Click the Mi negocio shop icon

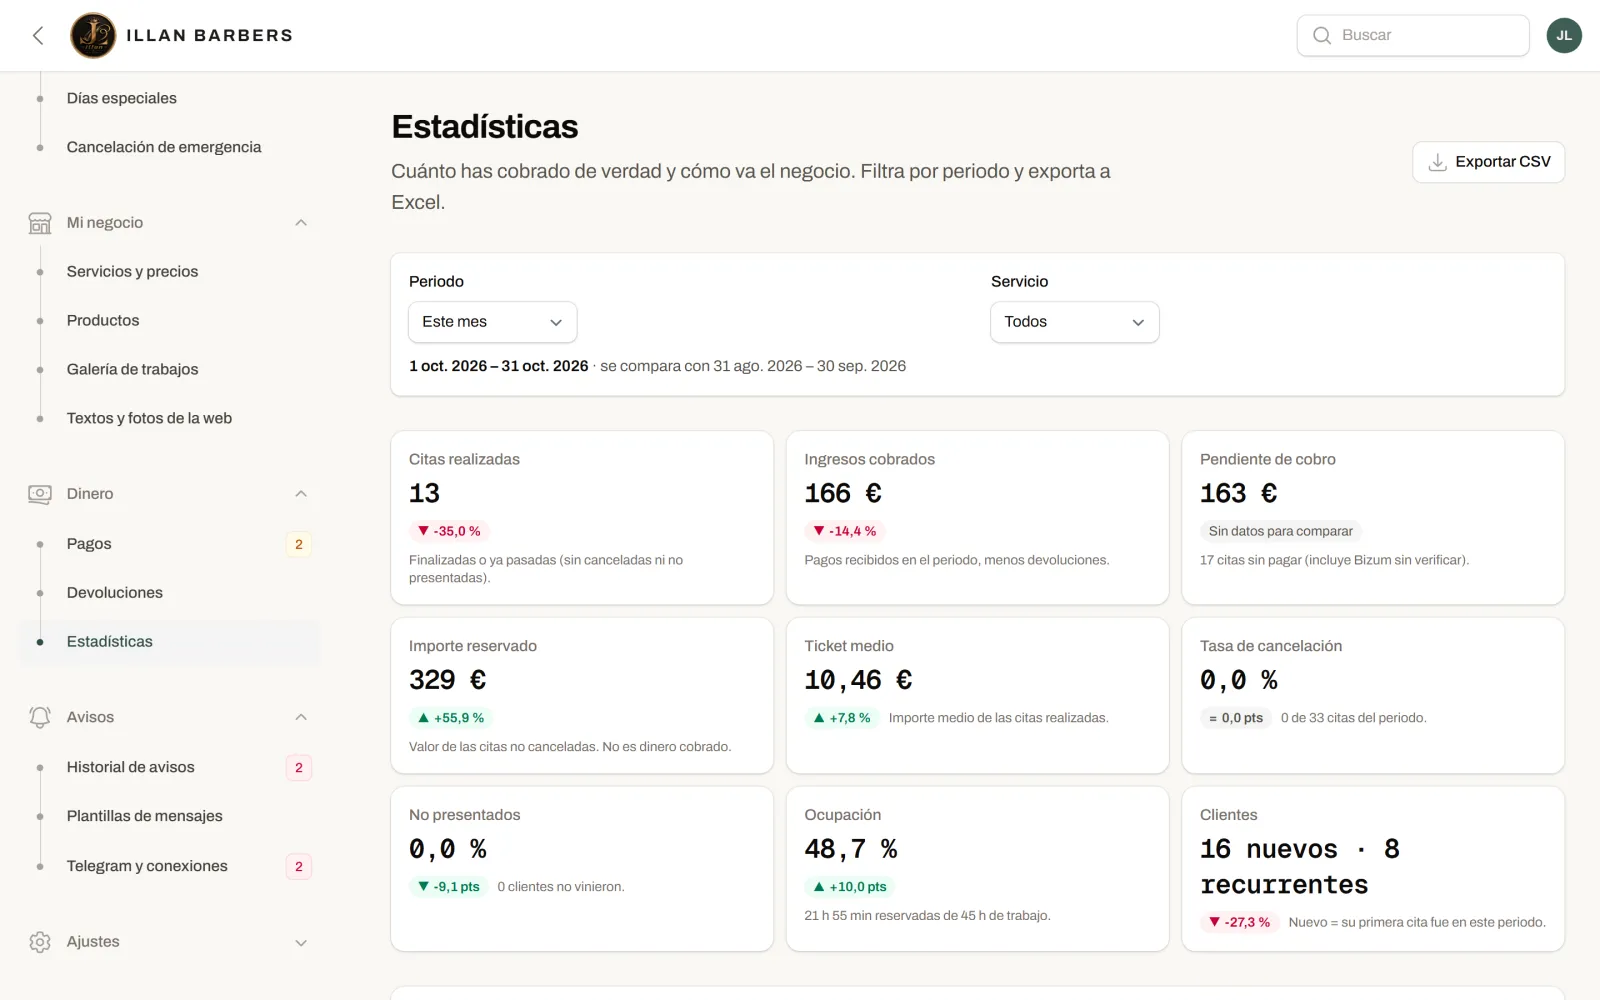click(x=40, y=223)
